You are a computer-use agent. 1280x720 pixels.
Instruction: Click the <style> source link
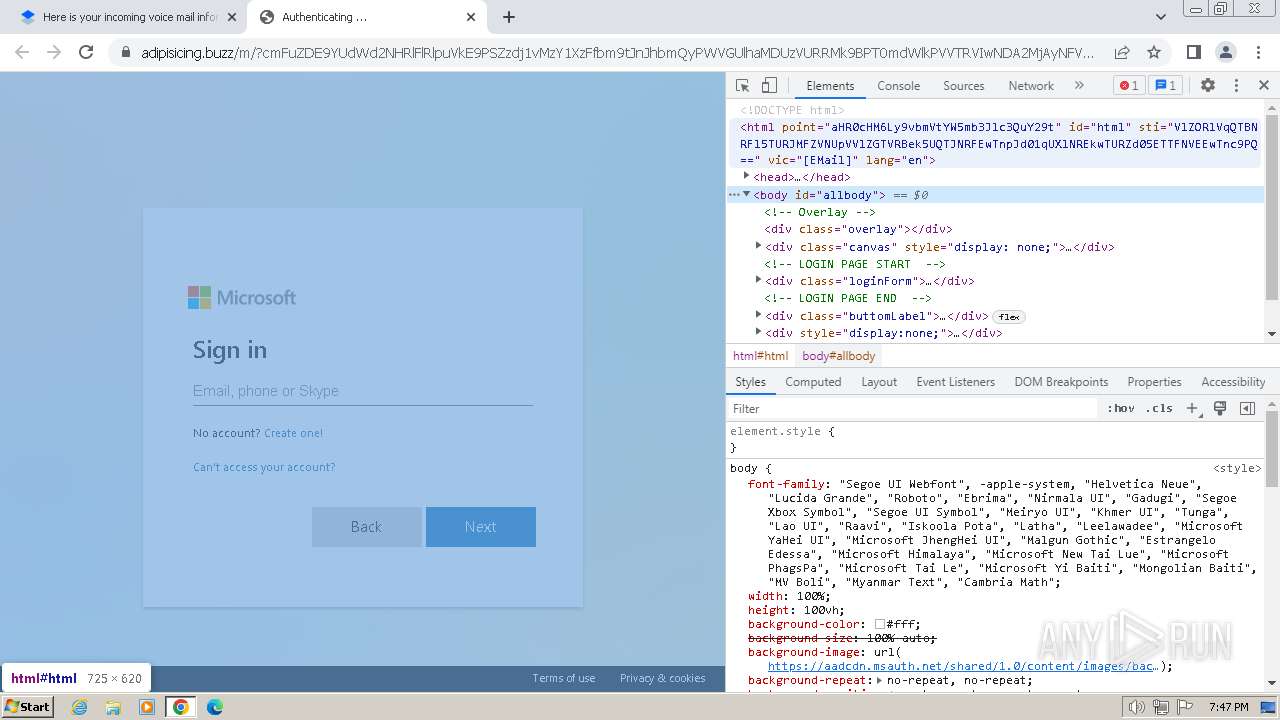point(1237,468)
